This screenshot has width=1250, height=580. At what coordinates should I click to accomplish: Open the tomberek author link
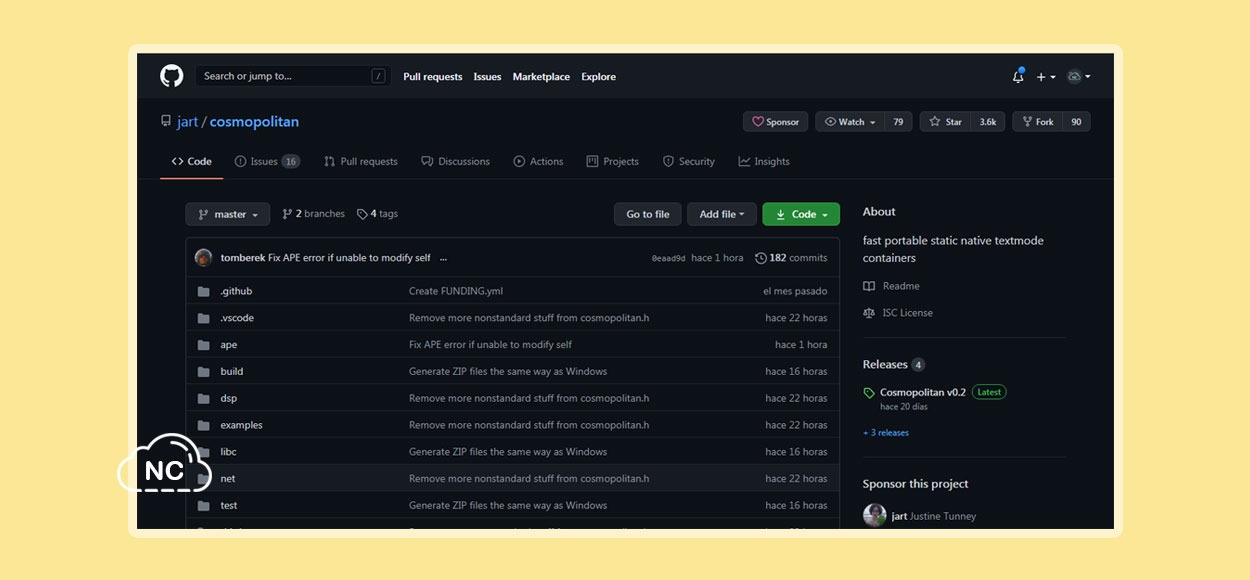tap(243, 258)
